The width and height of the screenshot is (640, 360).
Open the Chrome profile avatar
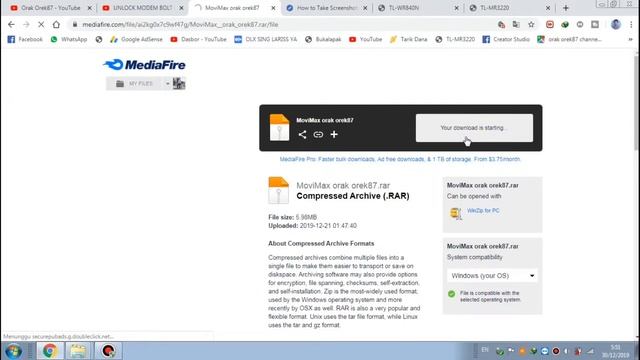coord(616,24)
